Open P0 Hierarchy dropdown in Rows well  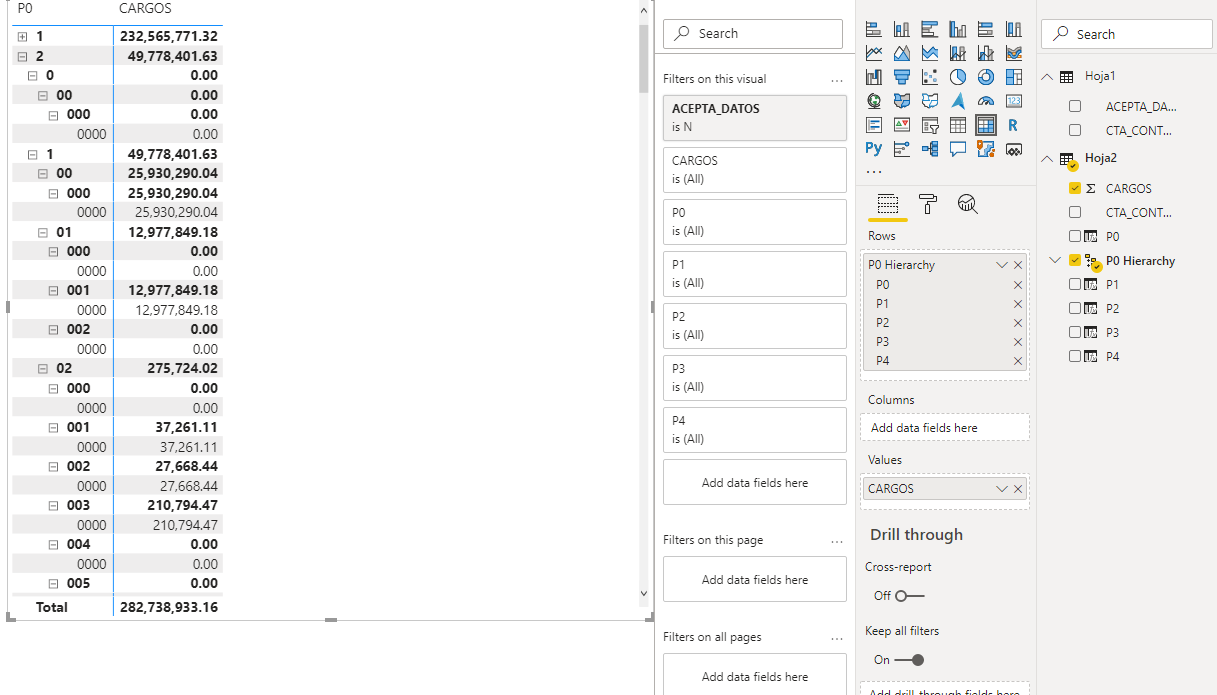pyautogui.click(x=1001, y=265)
